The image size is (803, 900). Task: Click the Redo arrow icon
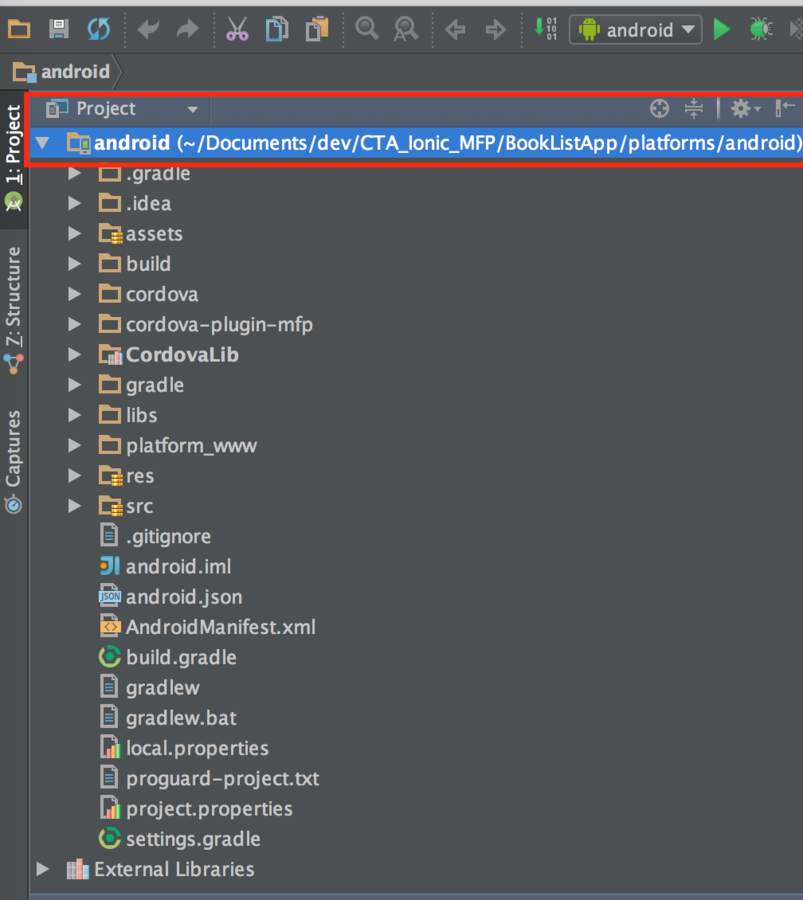tap(188, 29)
